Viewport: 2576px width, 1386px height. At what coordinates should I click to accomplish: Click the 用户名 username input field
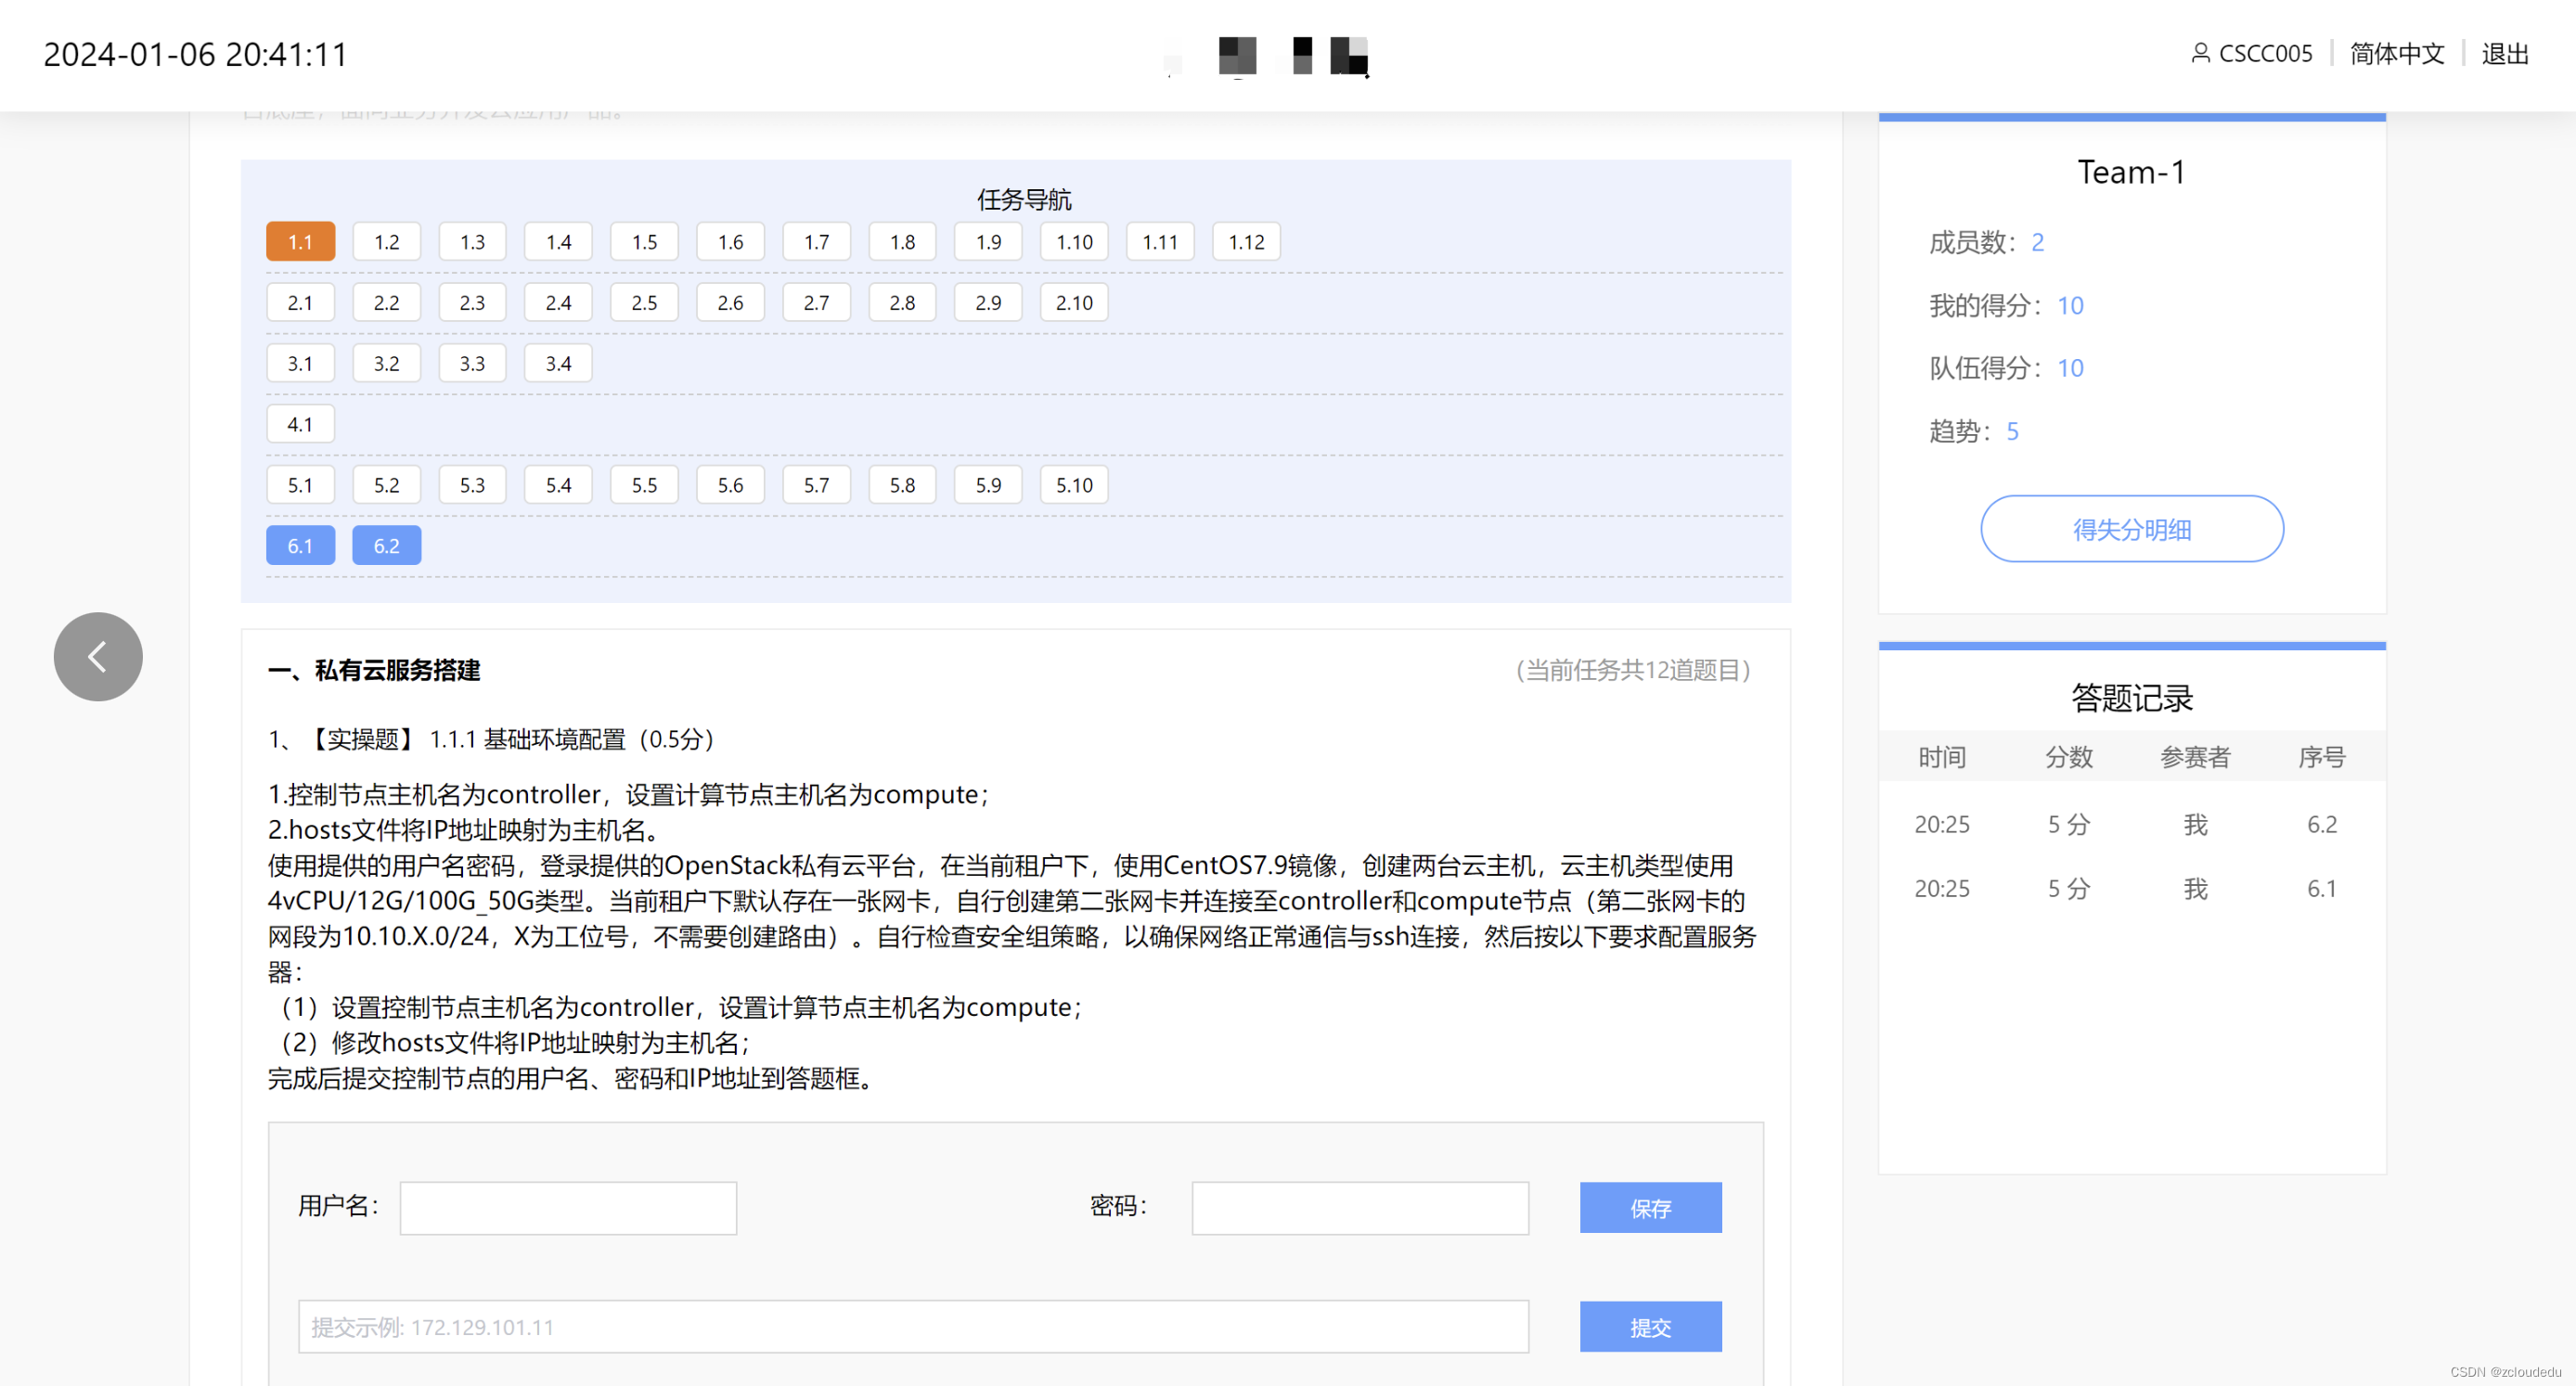568,1208
